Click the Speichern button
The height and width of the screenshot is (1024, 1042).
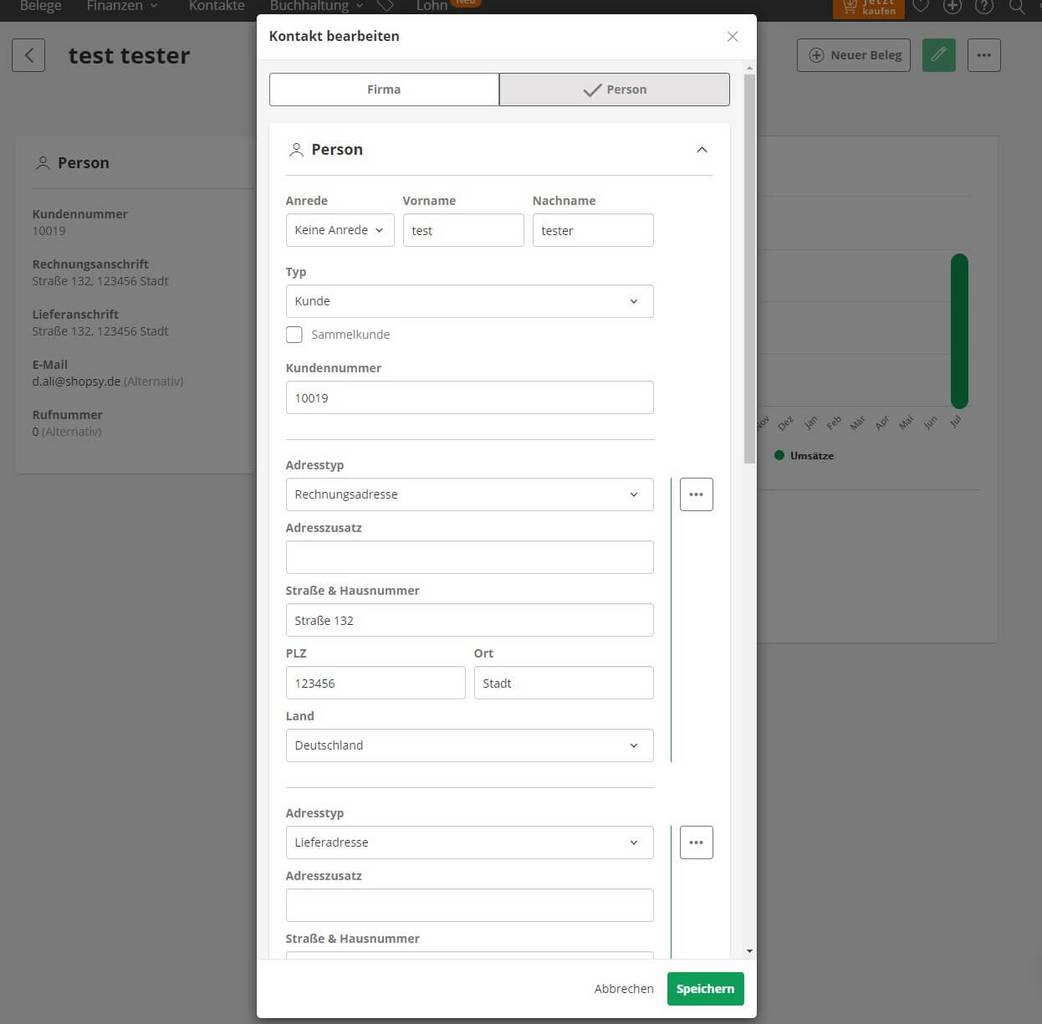tap(705, 988)
